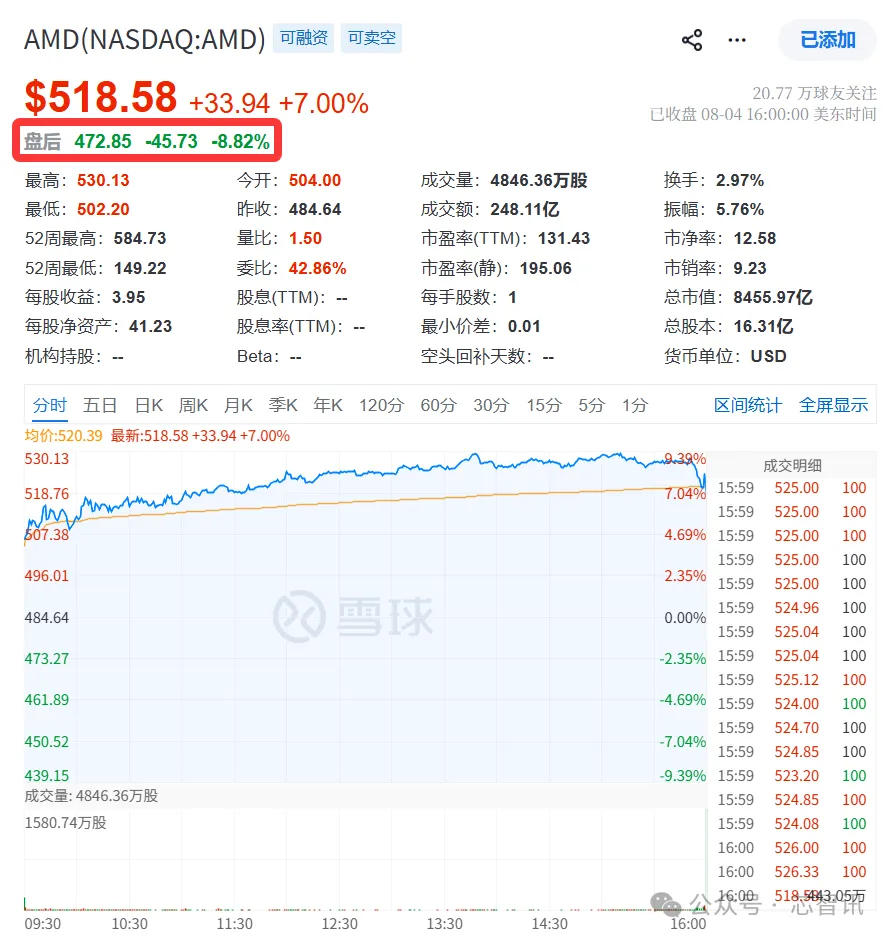This screenshot has height=940, width=892.
Task: Click the 昨收 value 484.64
Action: point(315,209)
